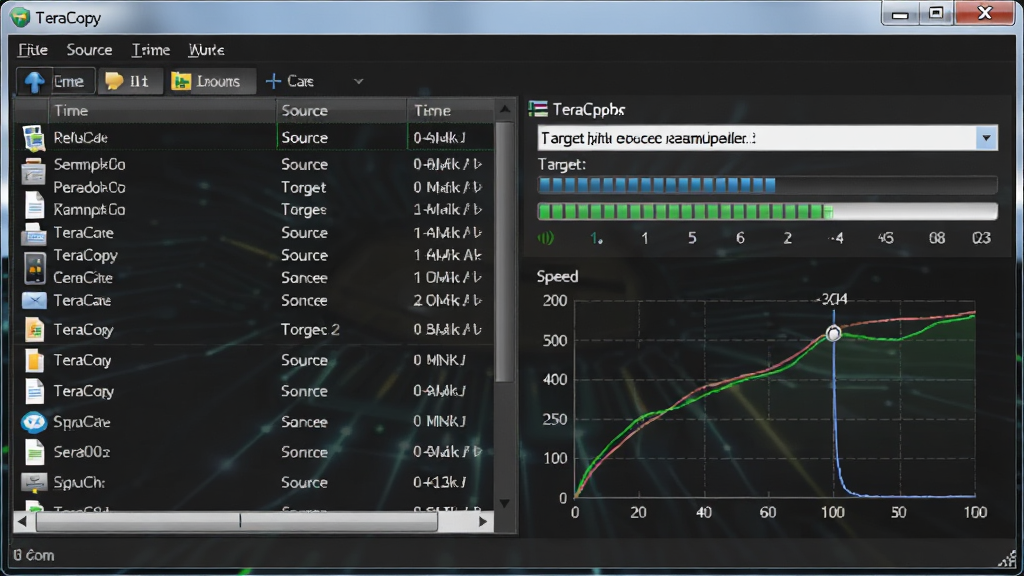Screen dimensions: 1024x576
Task: Click the file icon of the RefuCde row
Action: click(33, 138)
